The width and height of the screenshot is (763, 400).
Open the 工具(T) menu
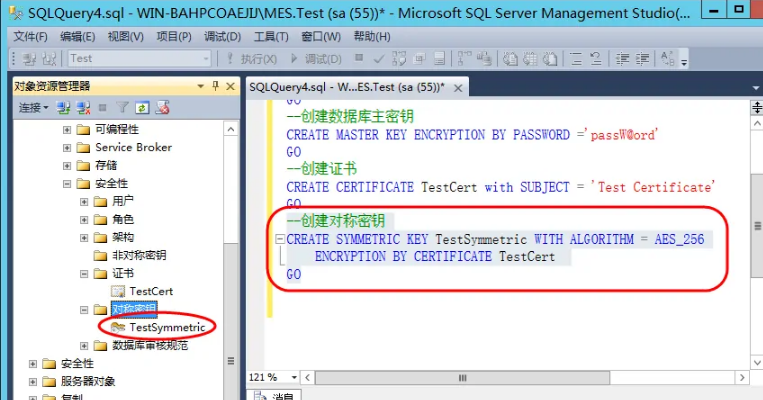coord(271,36)
